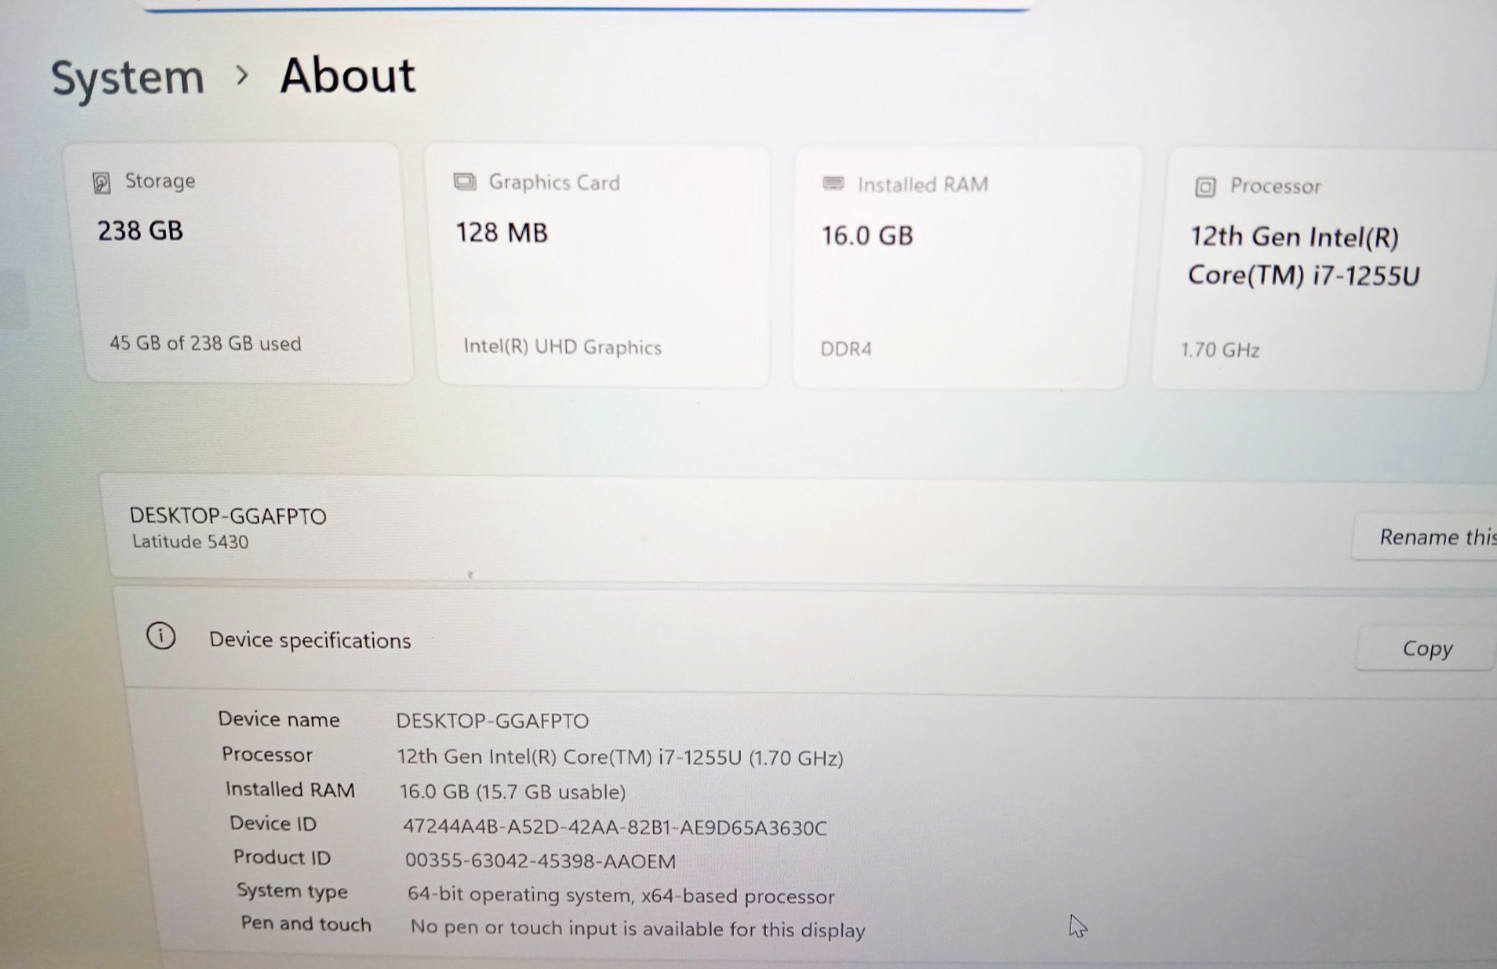Click the Processor chip icon
The image size is (1497, 969).
(x=1205, y=187)
